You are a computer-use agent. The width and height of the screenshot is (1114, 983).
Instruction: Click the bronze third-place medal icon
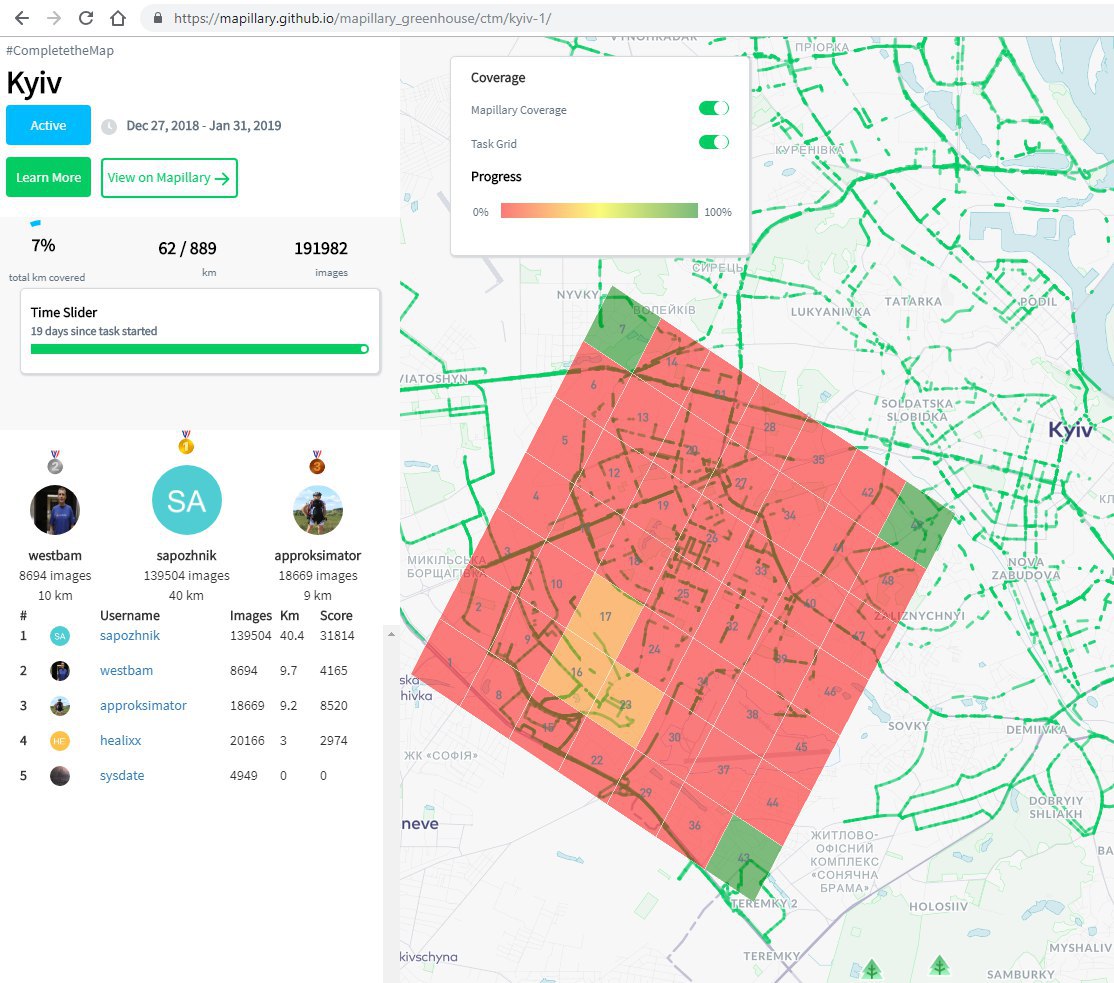coord(317,462)
